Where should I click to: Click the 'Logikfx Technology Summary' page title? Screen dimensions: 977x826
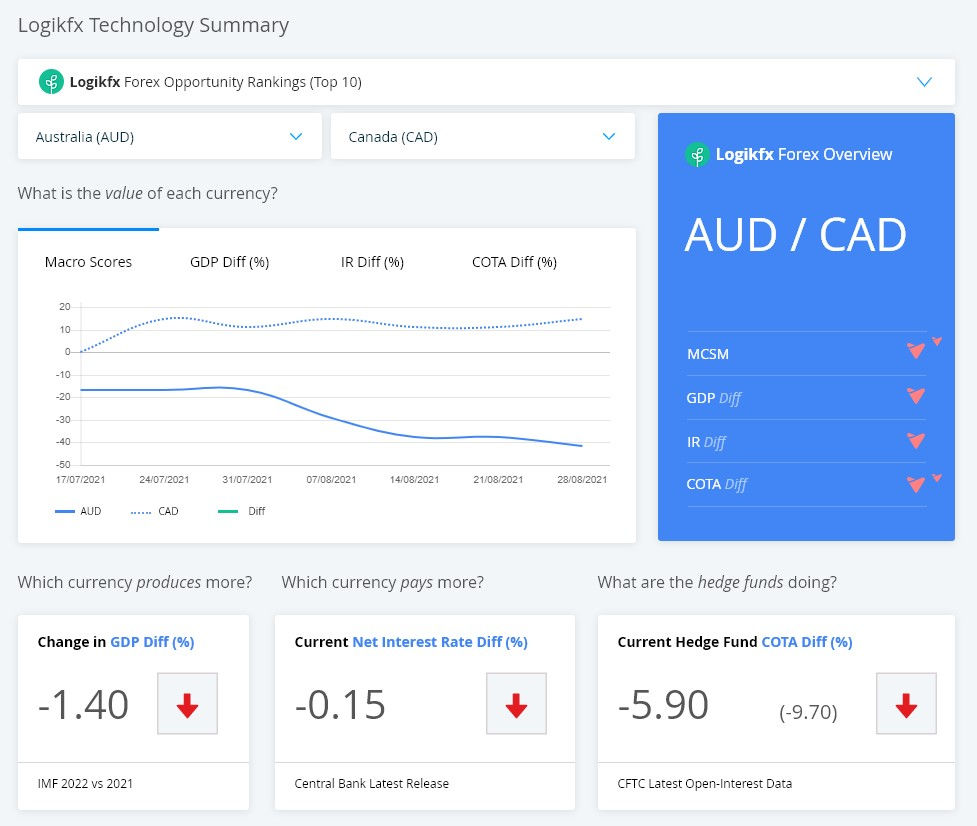coord(153,25)
